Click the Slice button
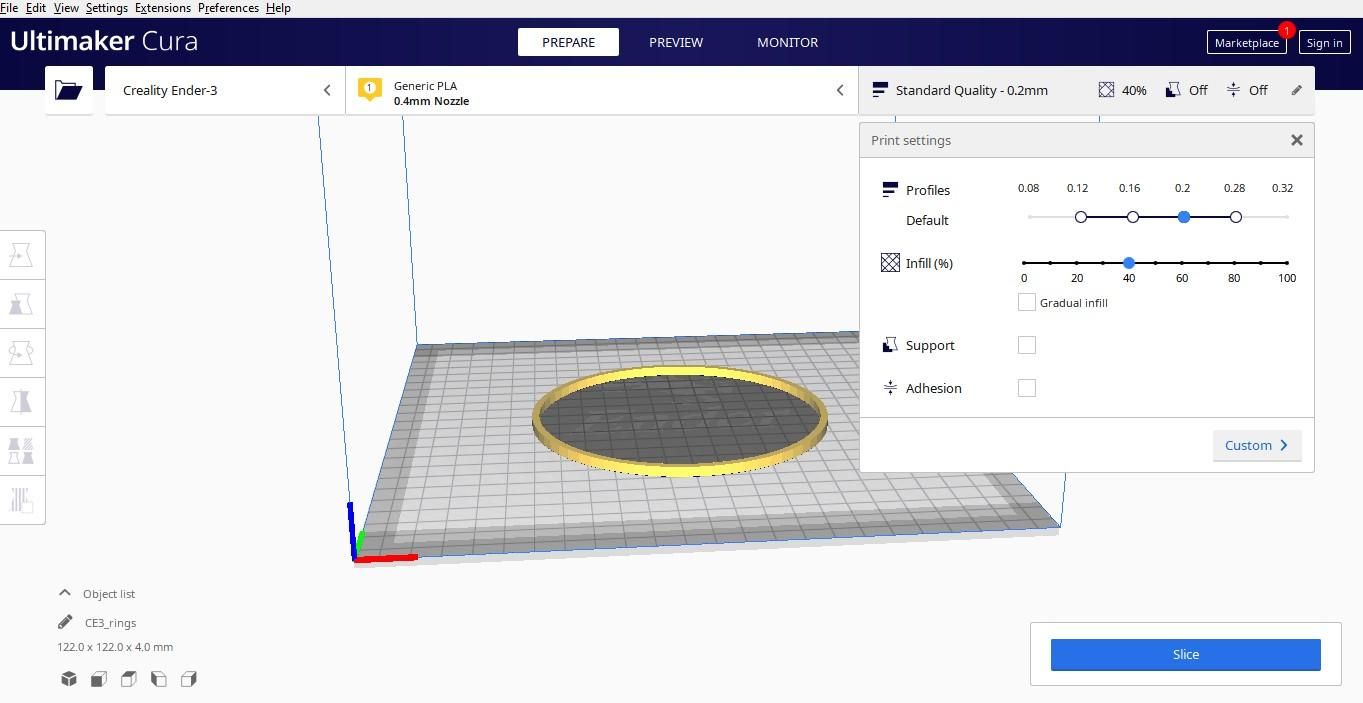Image resolution: width=1363 pixels, height=703 pixels. pyautogui.click(x=1185, y=654)
